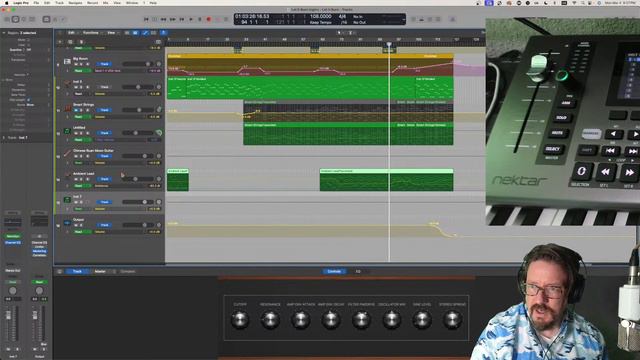Viewport: 640px width, 360px height.
Task: Open the Navigate menu
Action: [75, 3]
